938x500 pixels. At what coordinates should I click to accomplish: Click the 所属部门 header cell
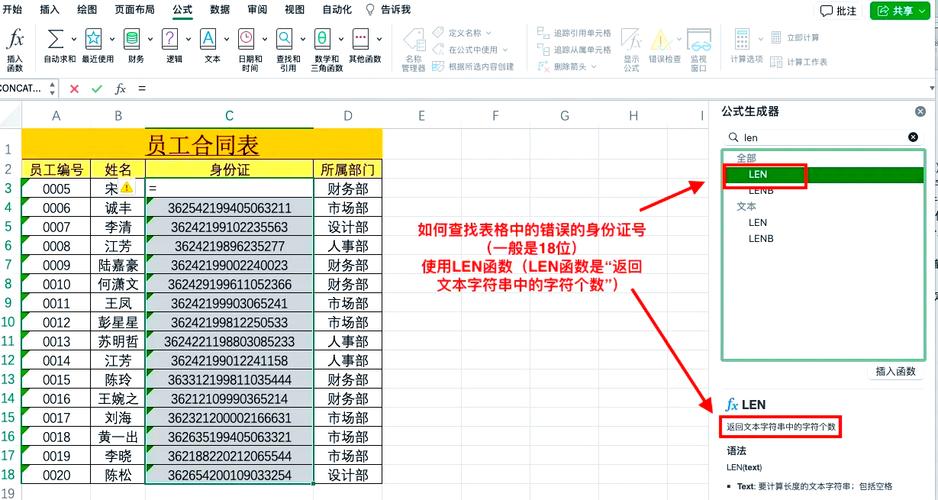(x=348, y=170)
